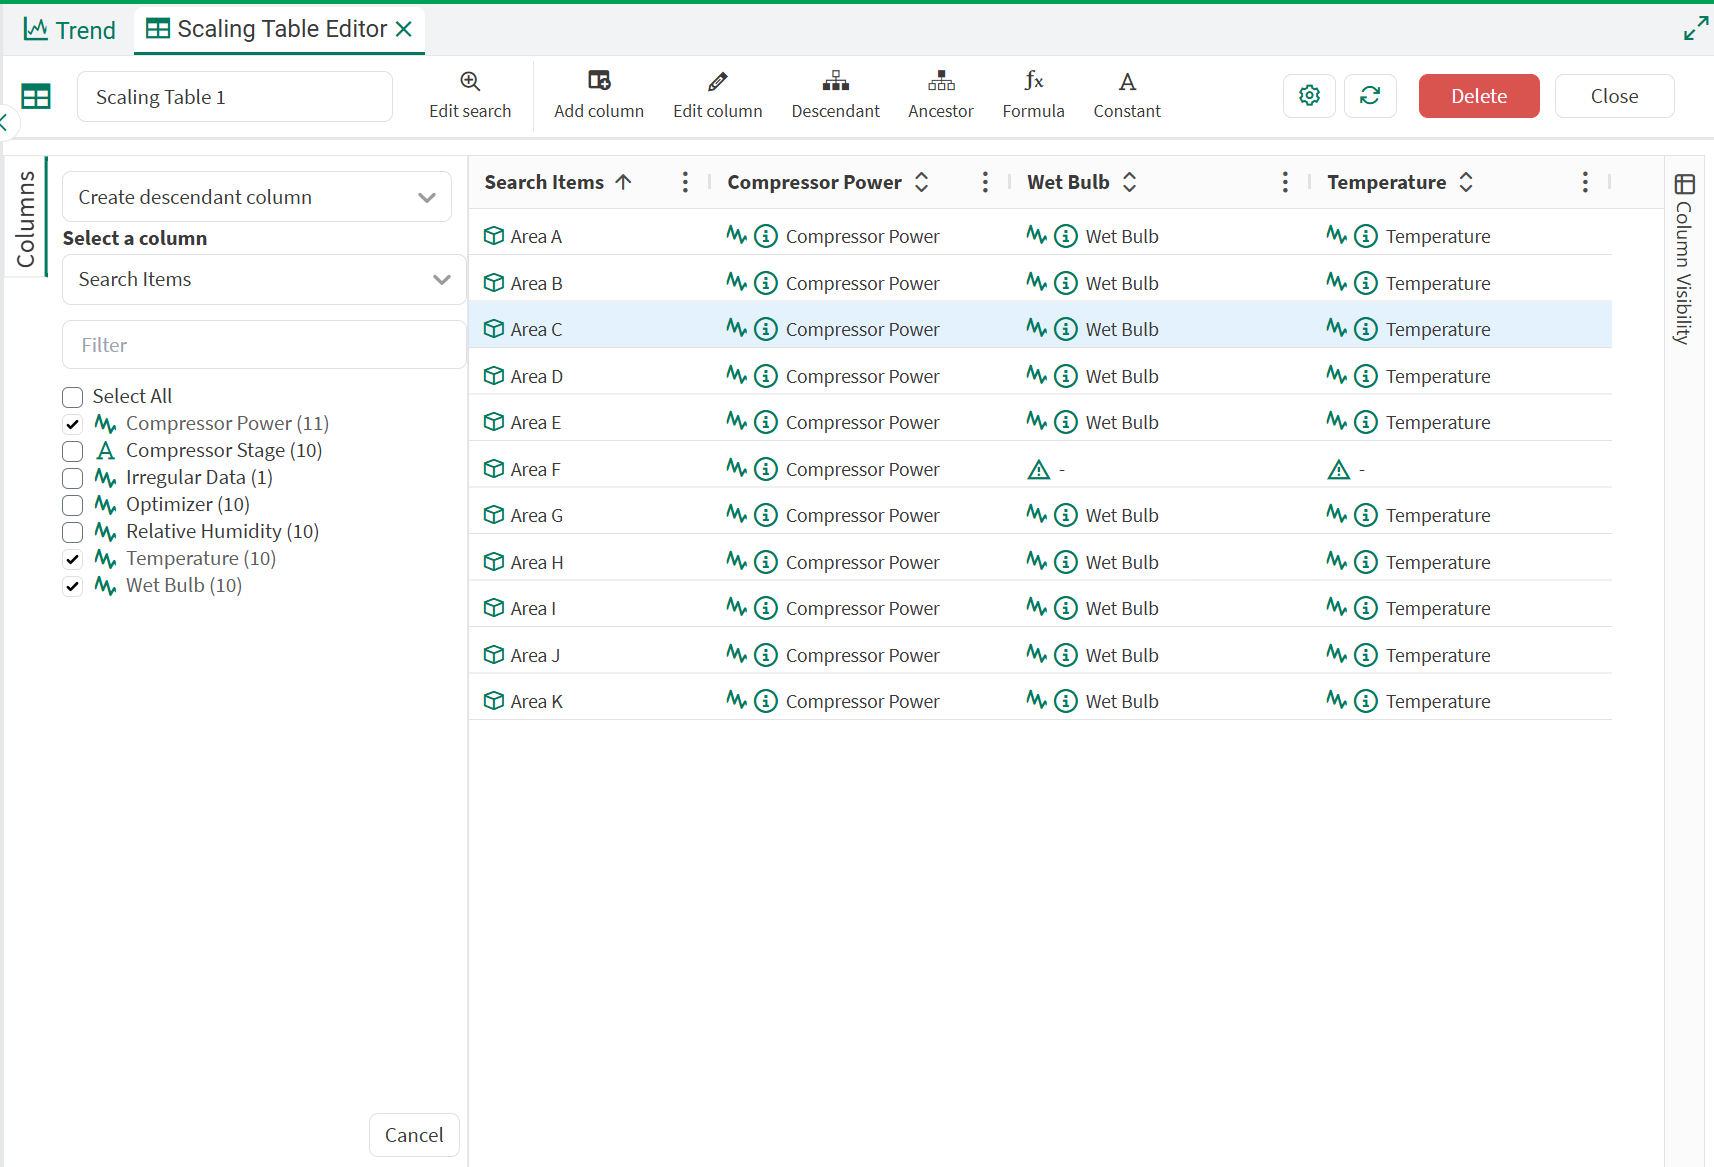Image resolution: width=1714 pixels, height=1167 pixels.
Task: Select the Ancestor hierarchy icon
Action: tap(940, 82)
